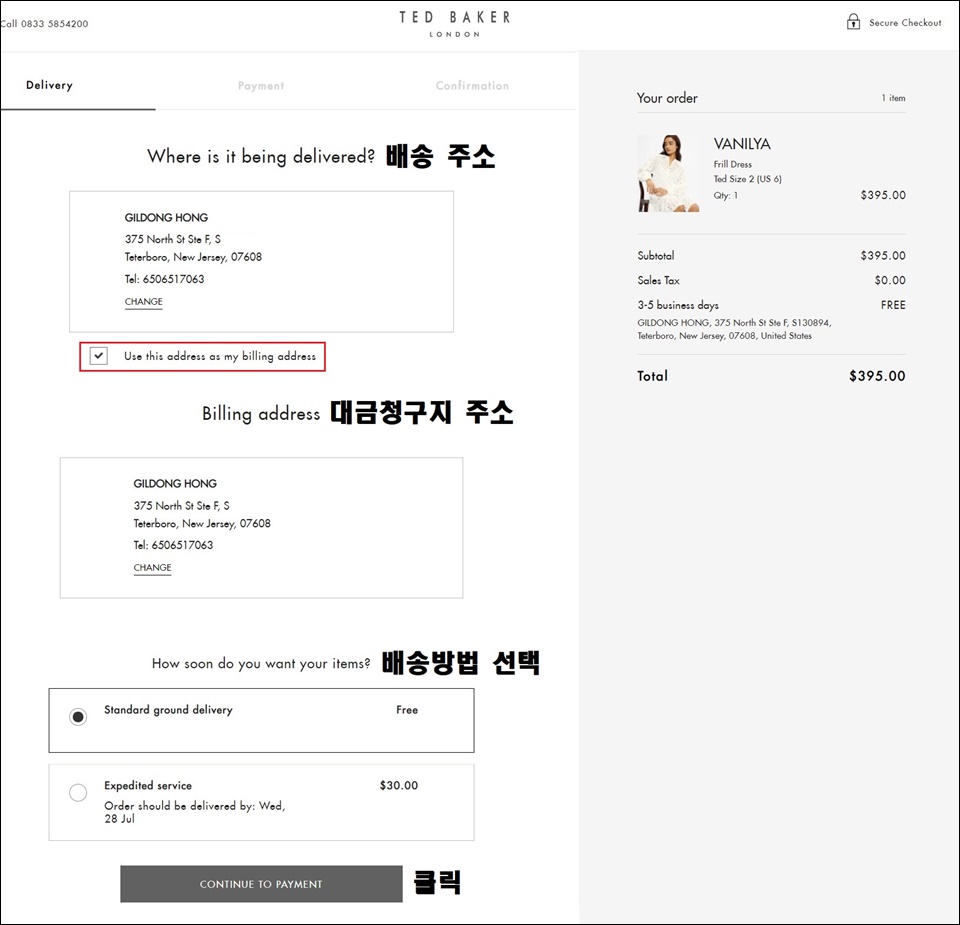Click the 'Billing address' heading
The image size is (960, 925).
pyautogui.click(x=261, y=414)
